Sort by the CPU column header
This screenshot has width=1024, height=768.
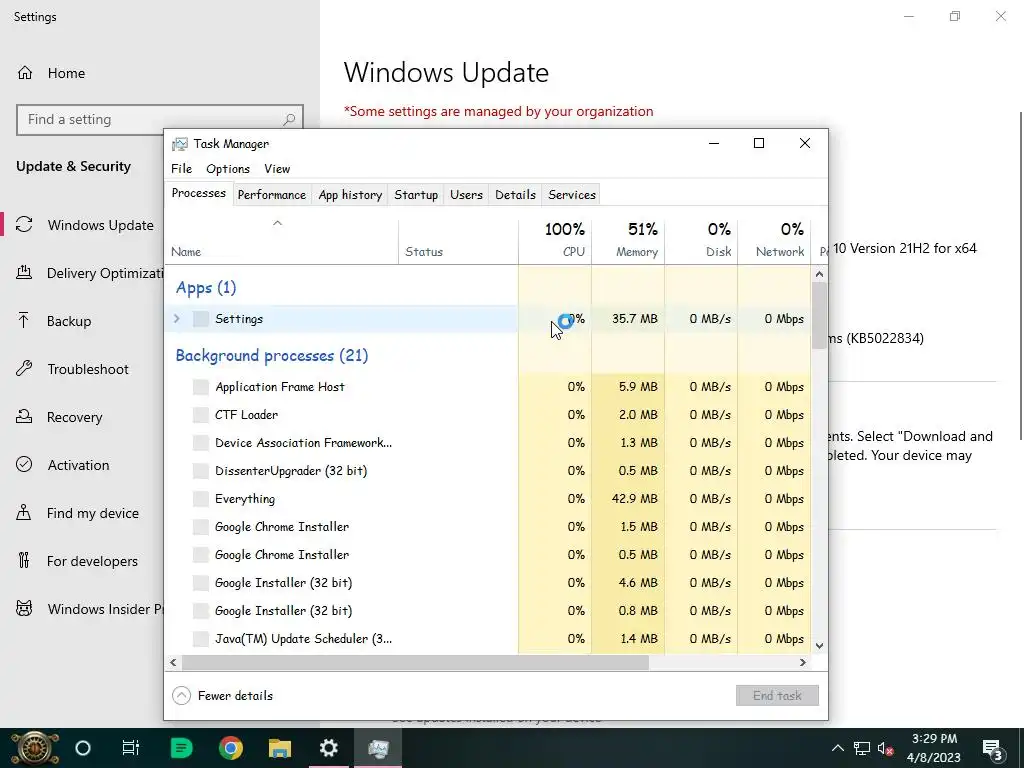[x=555, y=239]
